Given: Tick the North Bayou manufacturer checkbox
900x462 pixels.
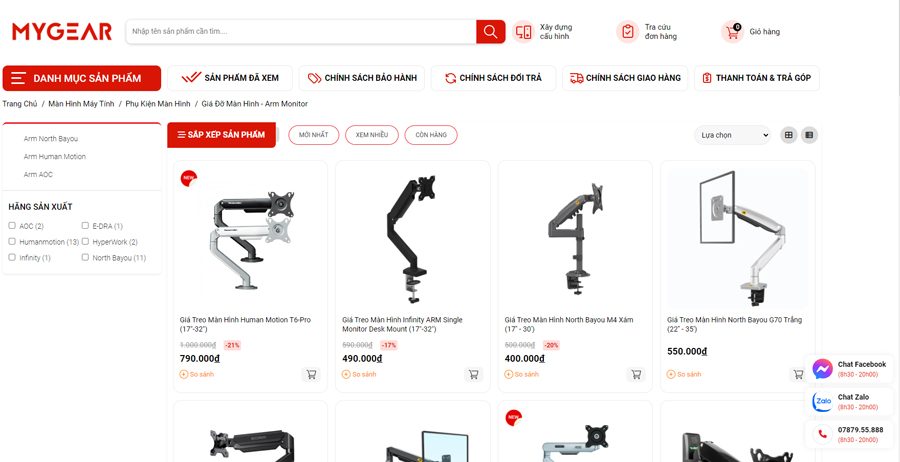Looking at the screenshot, I should [x=85, y=257].
